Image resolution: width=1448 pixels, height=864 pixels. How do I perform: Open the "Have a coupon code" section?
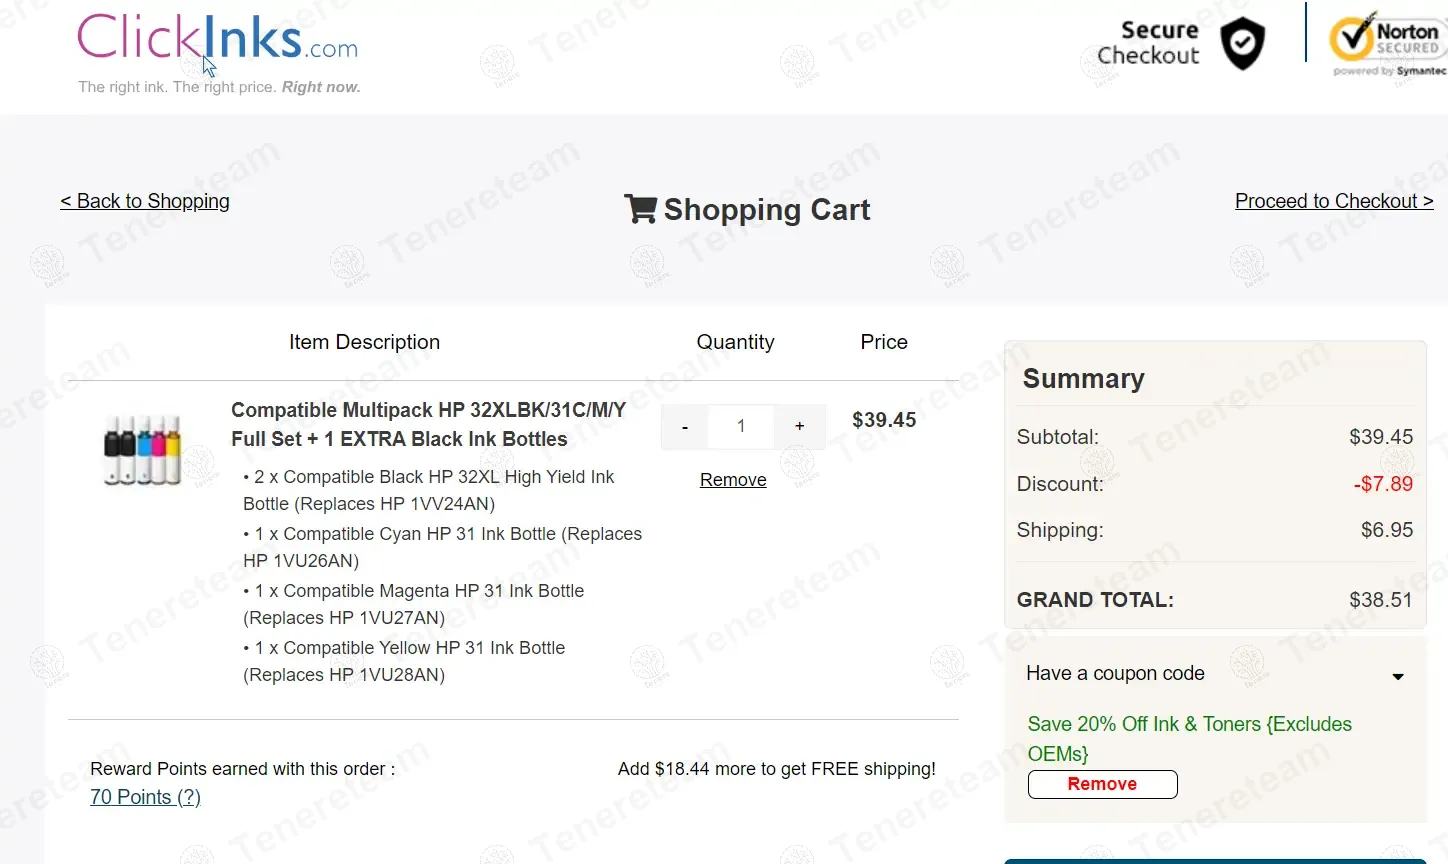1115,674
